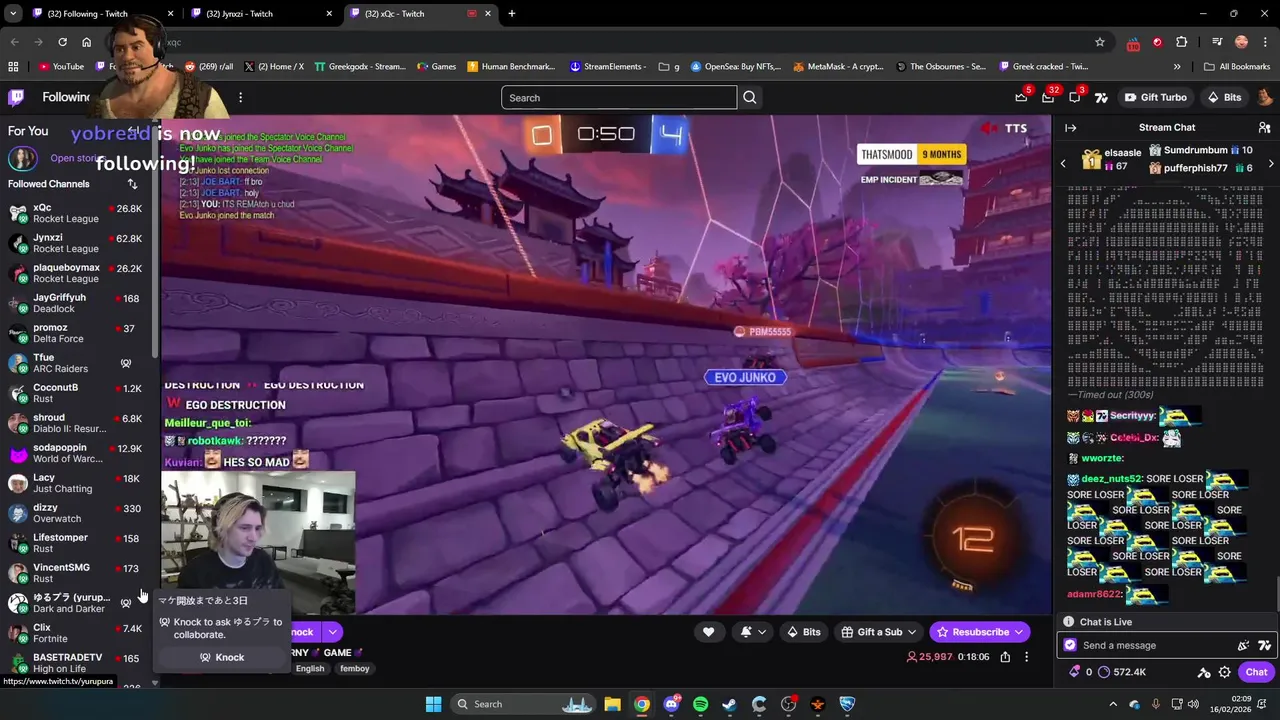Open the Clix channel in followed list
The width and height of the screenshot is (1280, 720).
(x=76, y=633)
